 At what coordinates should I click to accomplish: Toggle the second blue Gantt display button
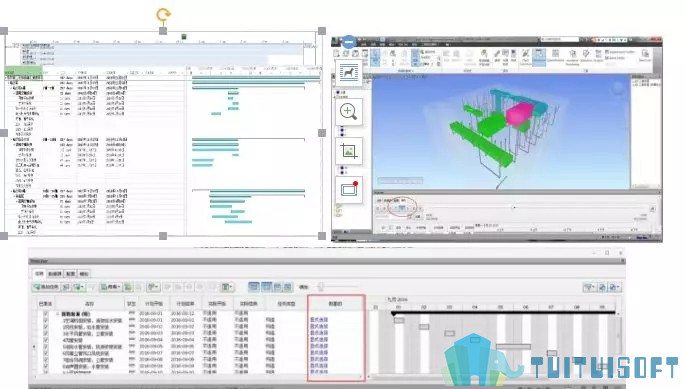point(266,287)
